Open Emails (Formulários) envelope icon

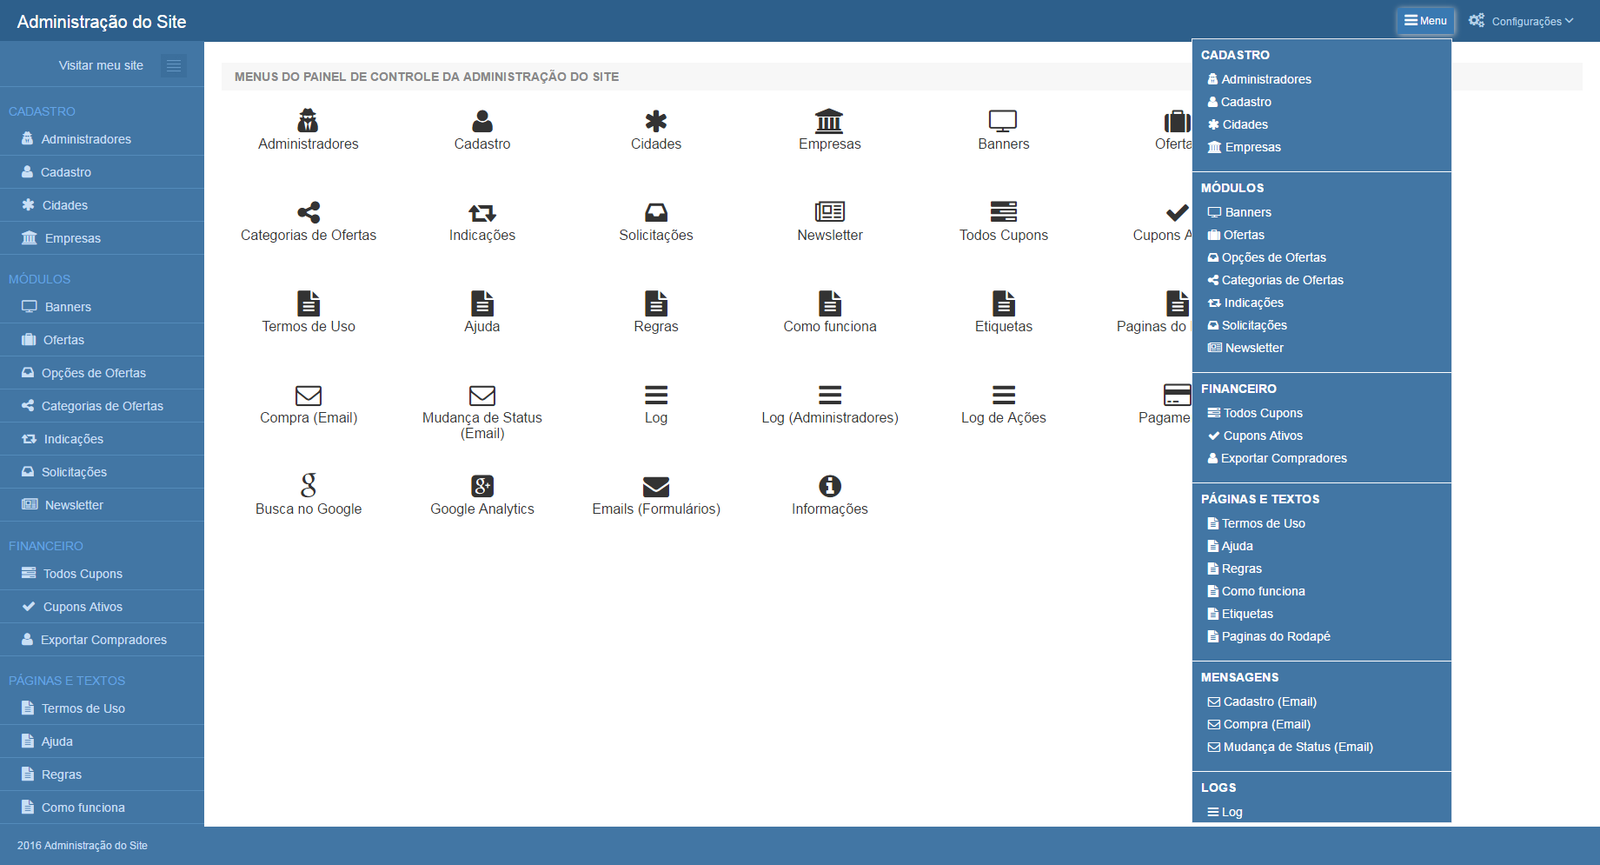point(656,486)
